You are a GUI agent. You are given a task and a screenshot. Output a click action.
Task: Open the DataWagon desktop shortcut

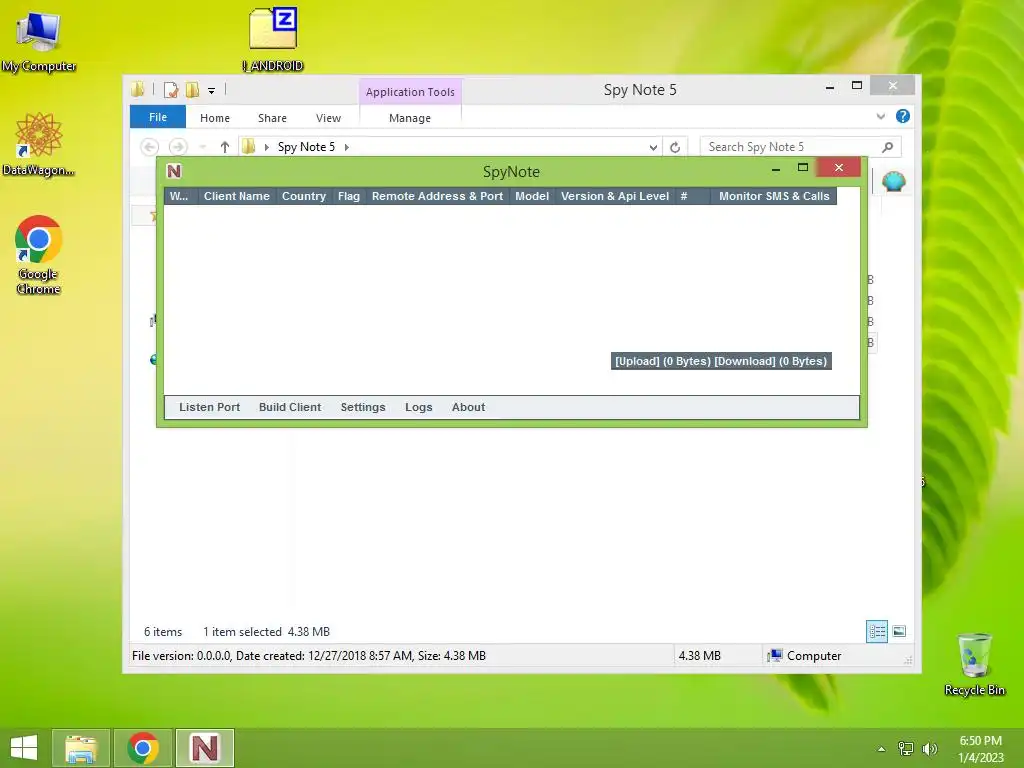pos(39,144)
